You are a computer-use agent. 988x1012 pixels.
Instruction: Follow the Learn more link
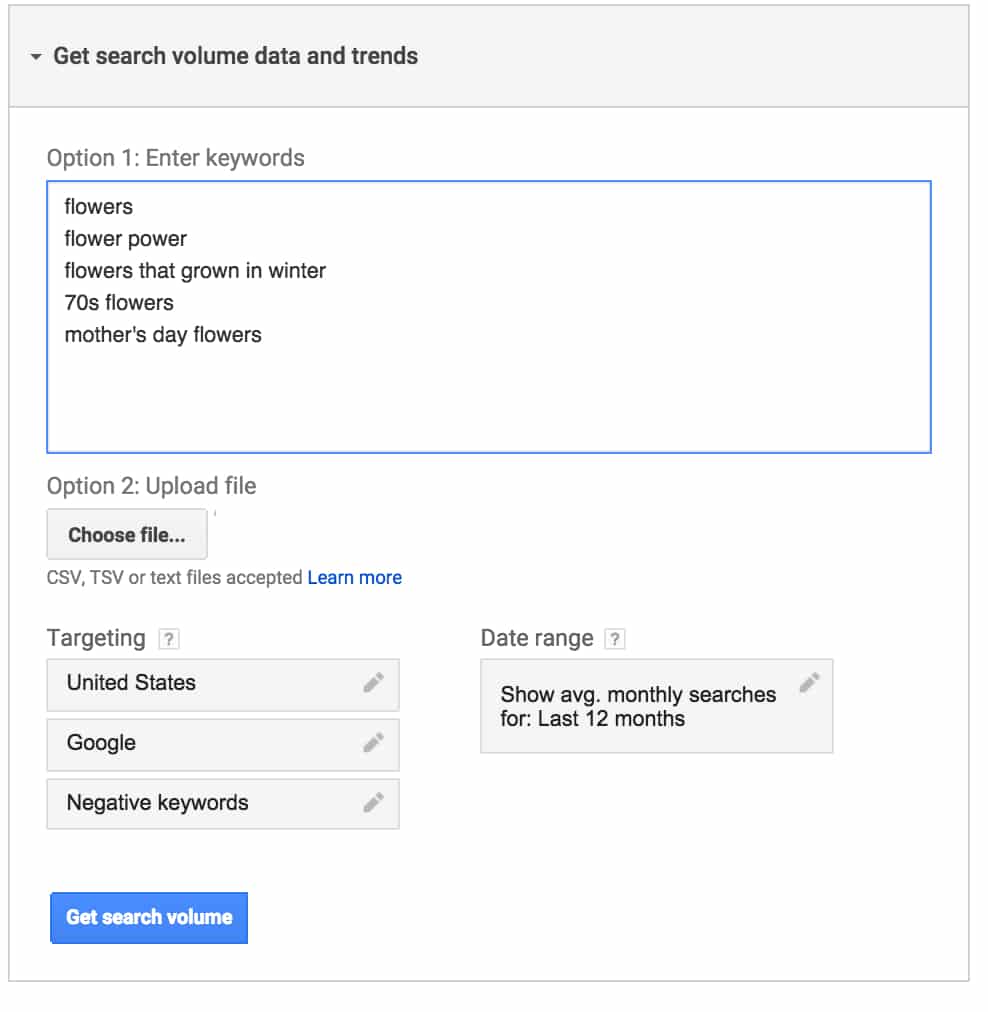pyautogui.click(x=355, y=578)
